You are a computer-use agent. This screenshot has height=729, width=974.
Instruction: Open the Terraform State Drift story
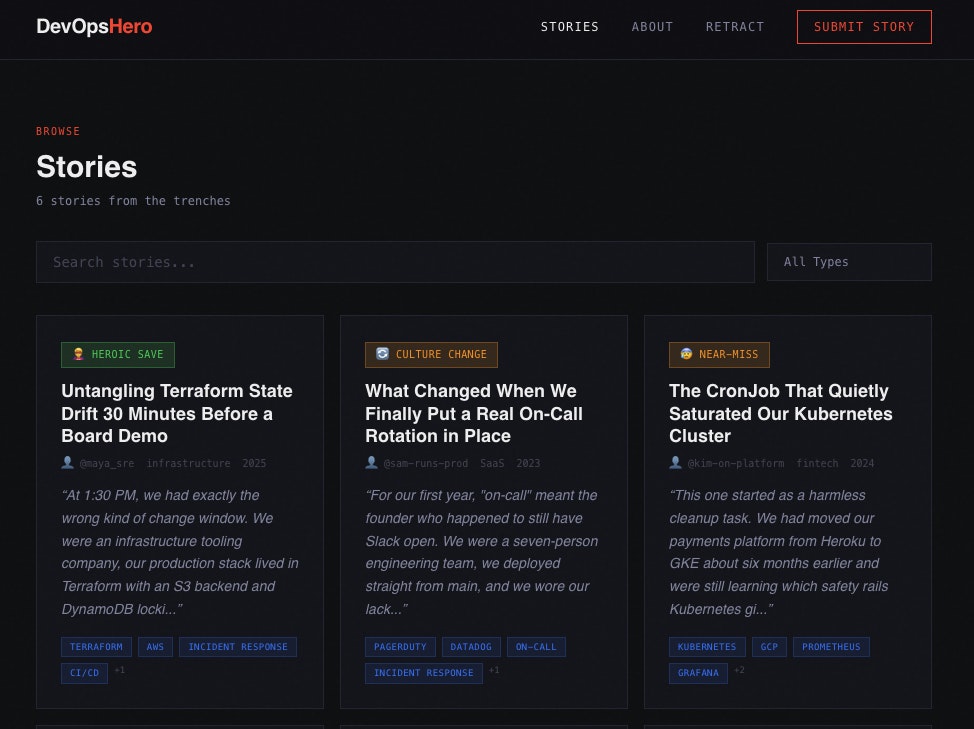(x=177, y=413)
